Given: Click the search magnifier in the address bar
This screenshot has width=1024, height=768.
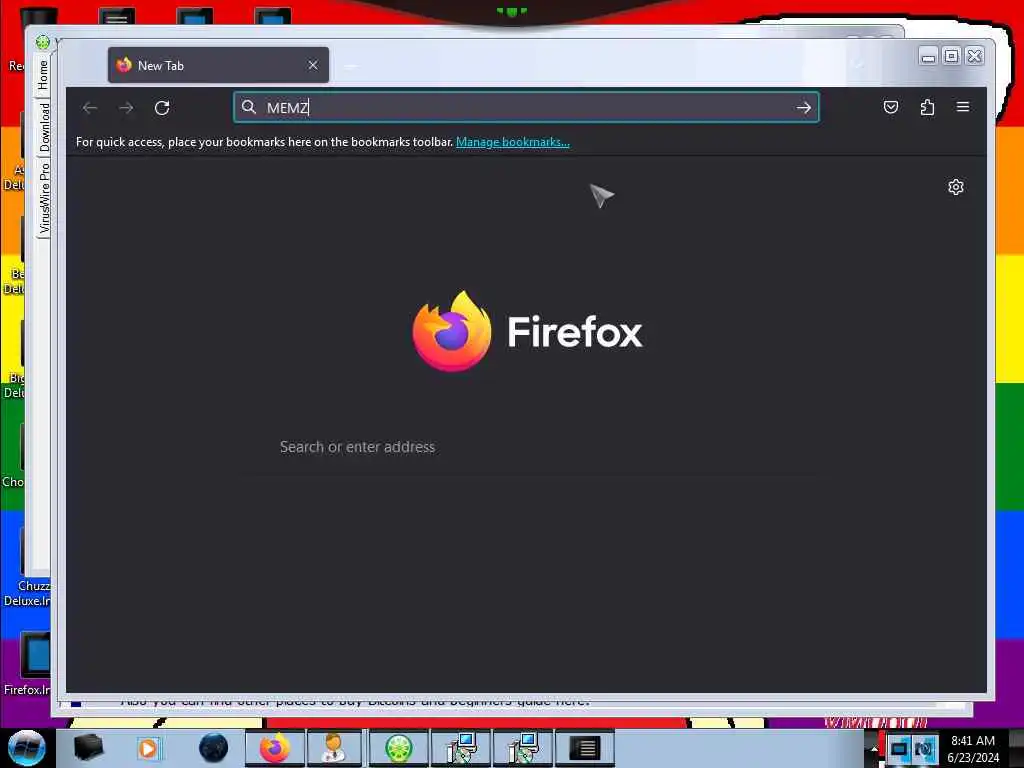Looking at the screenshot, I should (x=249, y=107).
